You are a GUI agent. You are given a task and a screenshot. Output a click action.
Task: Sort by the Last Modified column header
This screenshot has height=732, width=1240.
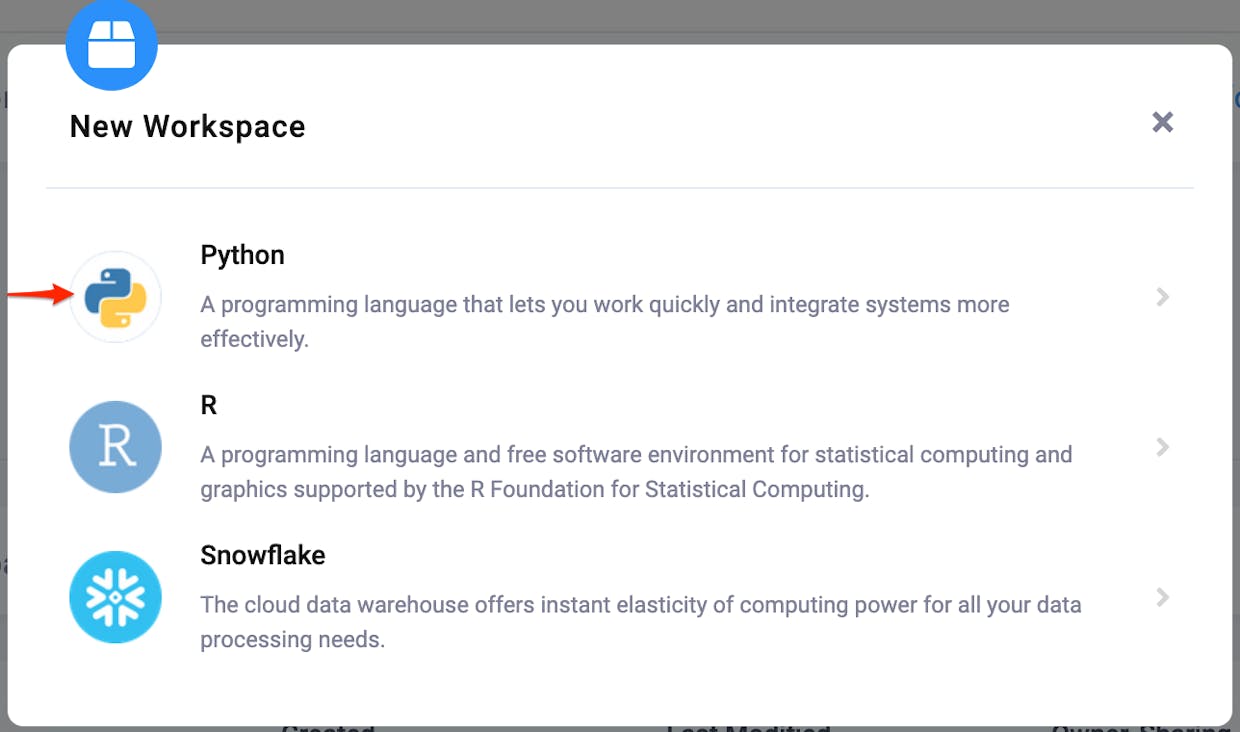tap(748, 728)
